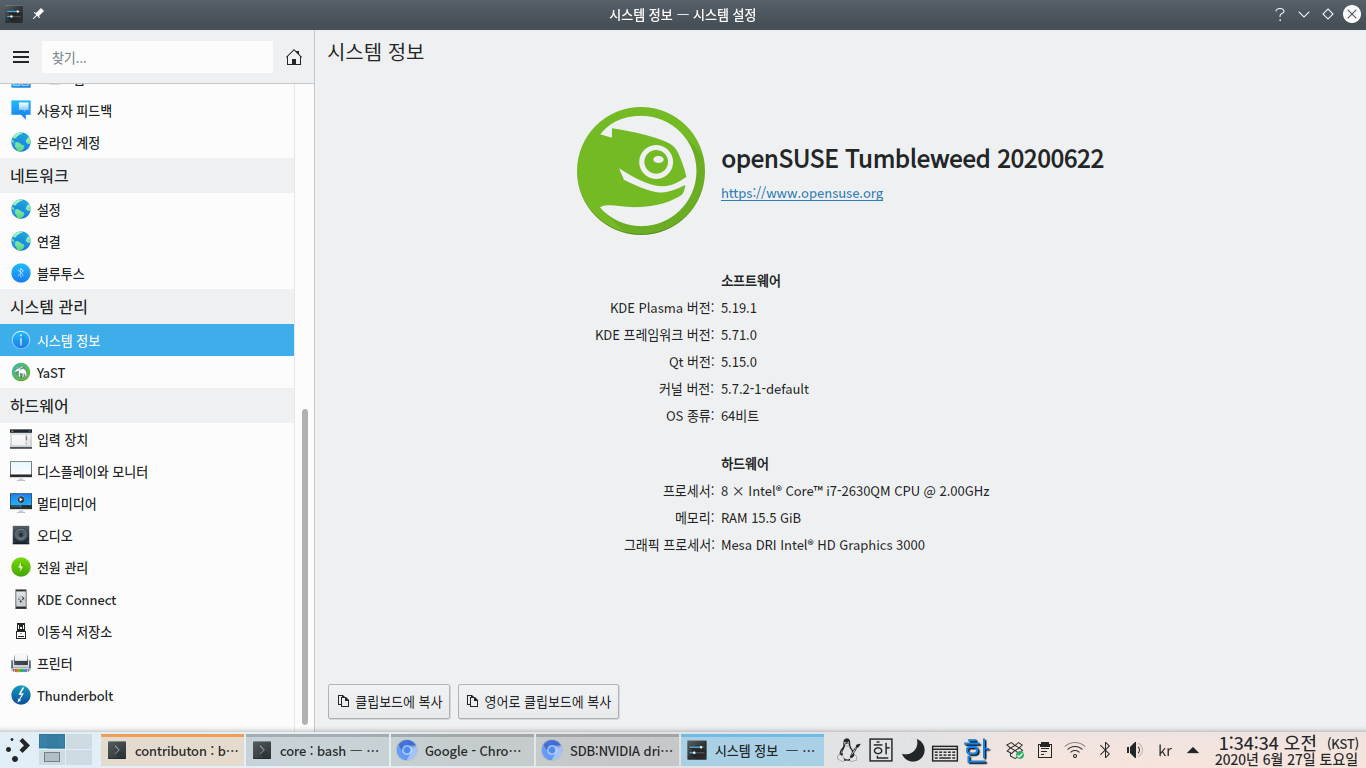Select the 시스템 정보 sidebar entry
The image size is (1366, 768).
[x=147, y=341]
